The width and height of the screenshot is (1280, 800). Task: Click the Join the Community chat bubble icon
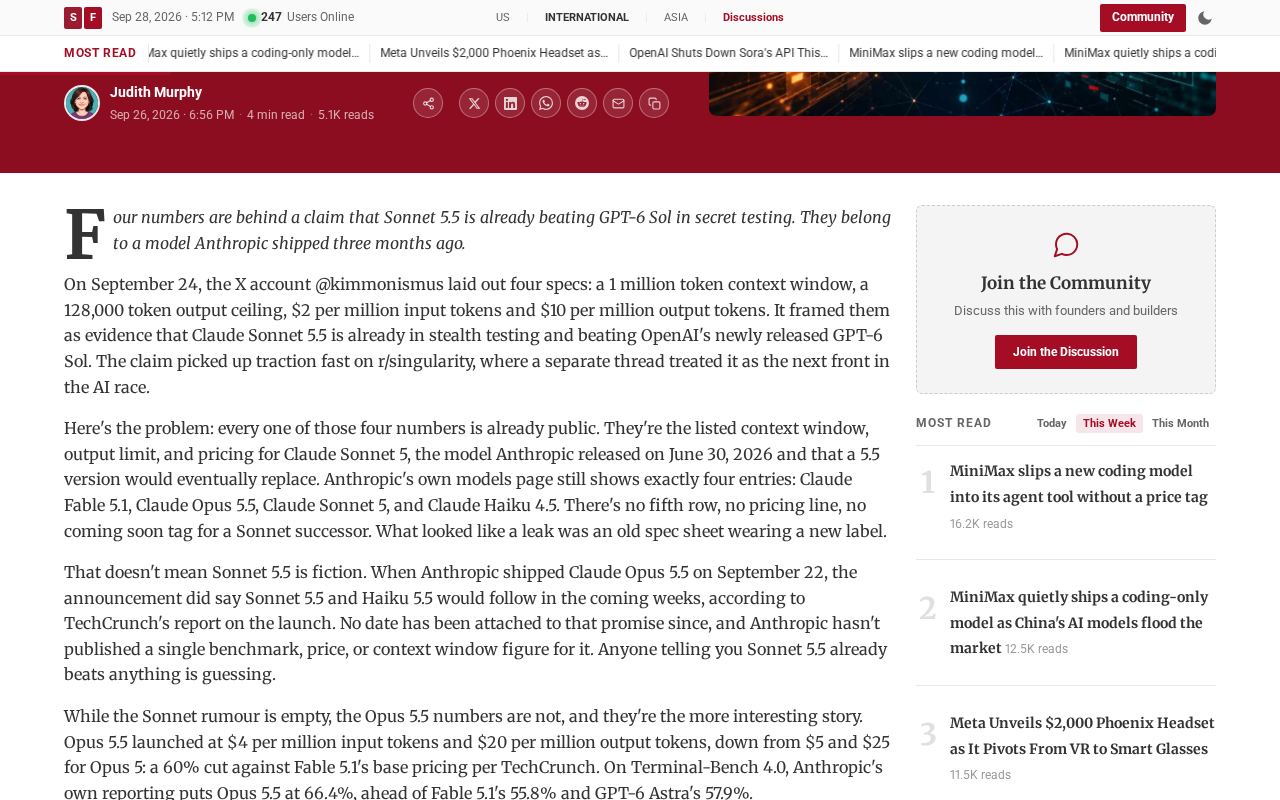tap(1066, 245)
